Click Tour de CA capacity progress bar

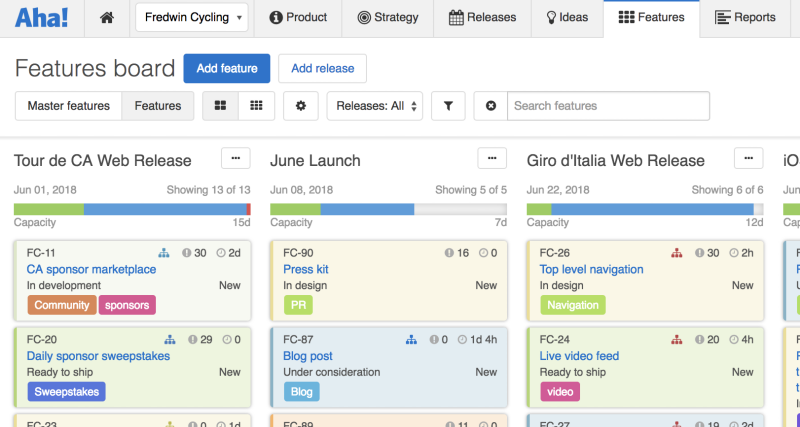[132, 209]
